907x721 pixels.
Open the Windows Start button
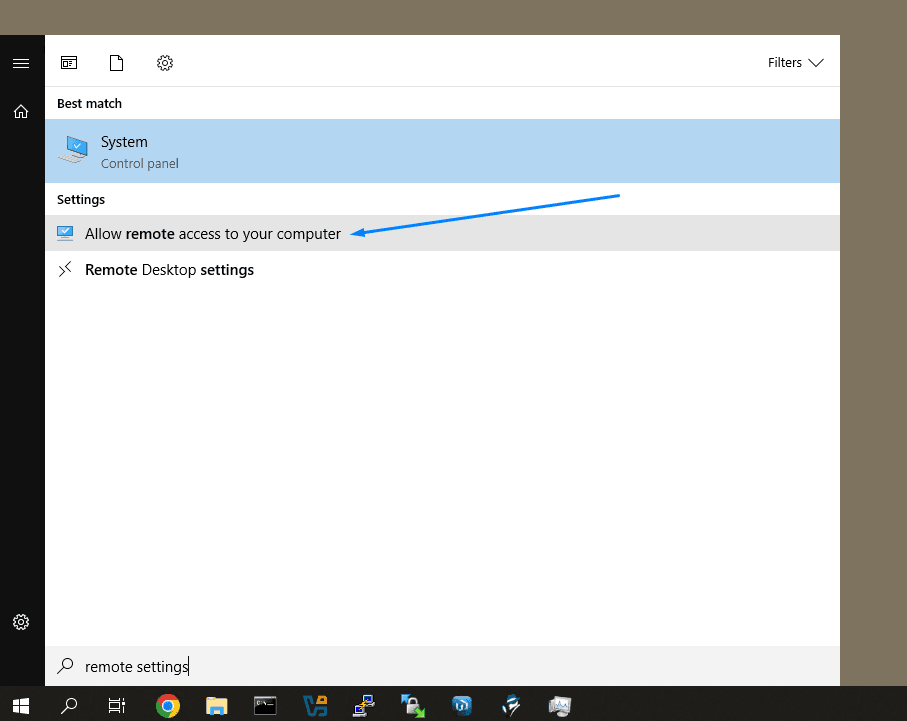[x=21, y=705]
